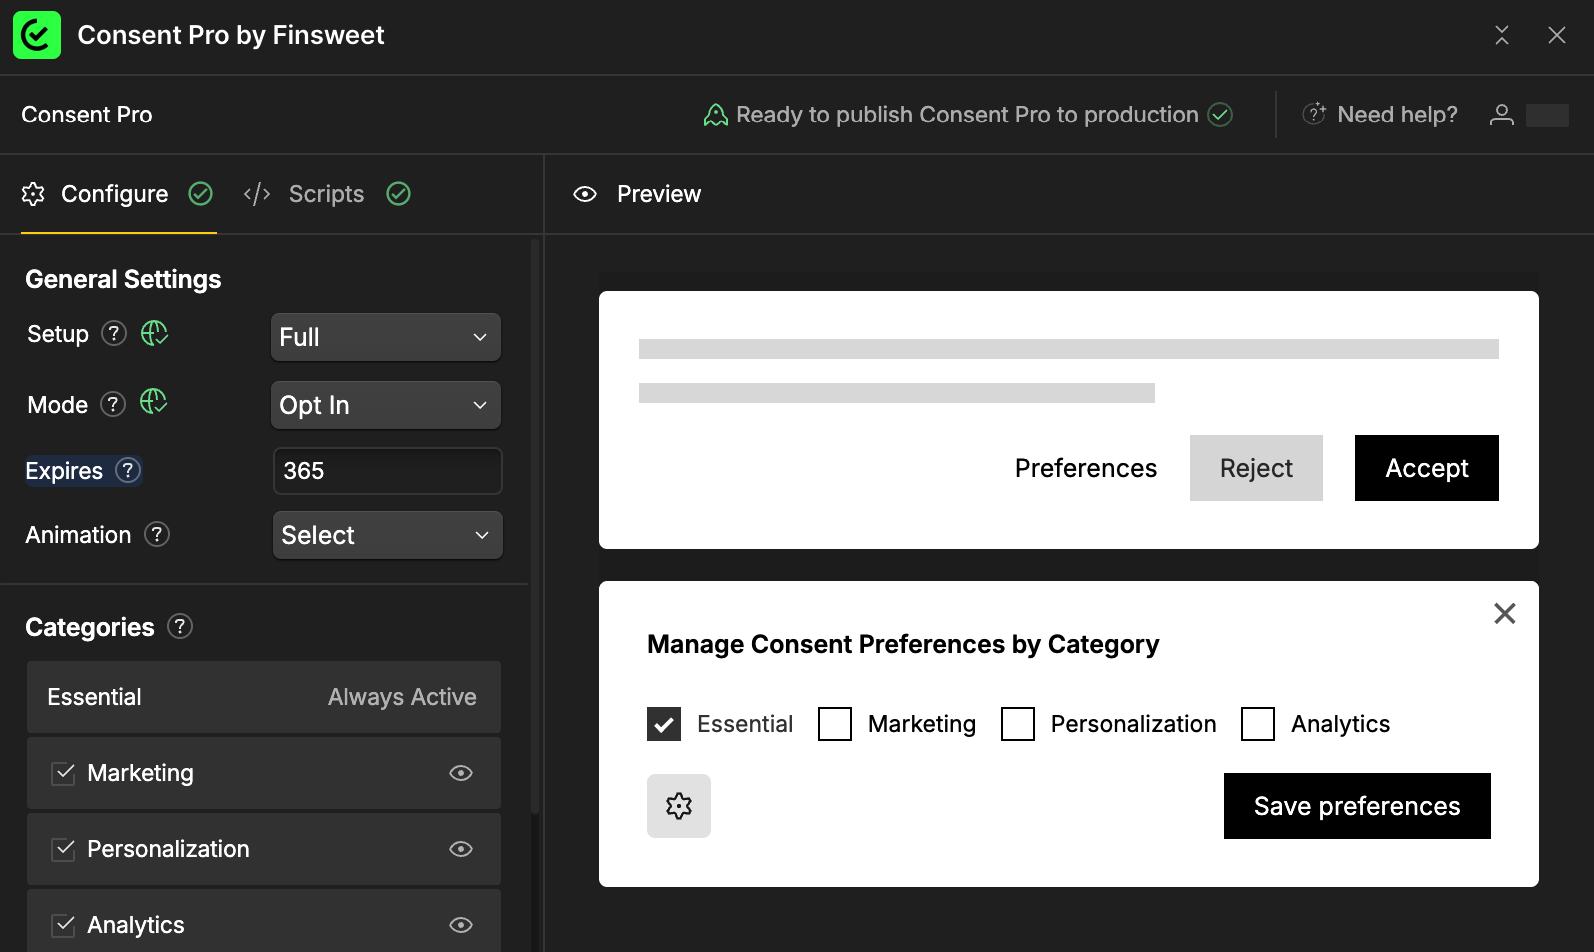Click the Manage Consent Preferences by Category heading

click(x=903, y=644)
